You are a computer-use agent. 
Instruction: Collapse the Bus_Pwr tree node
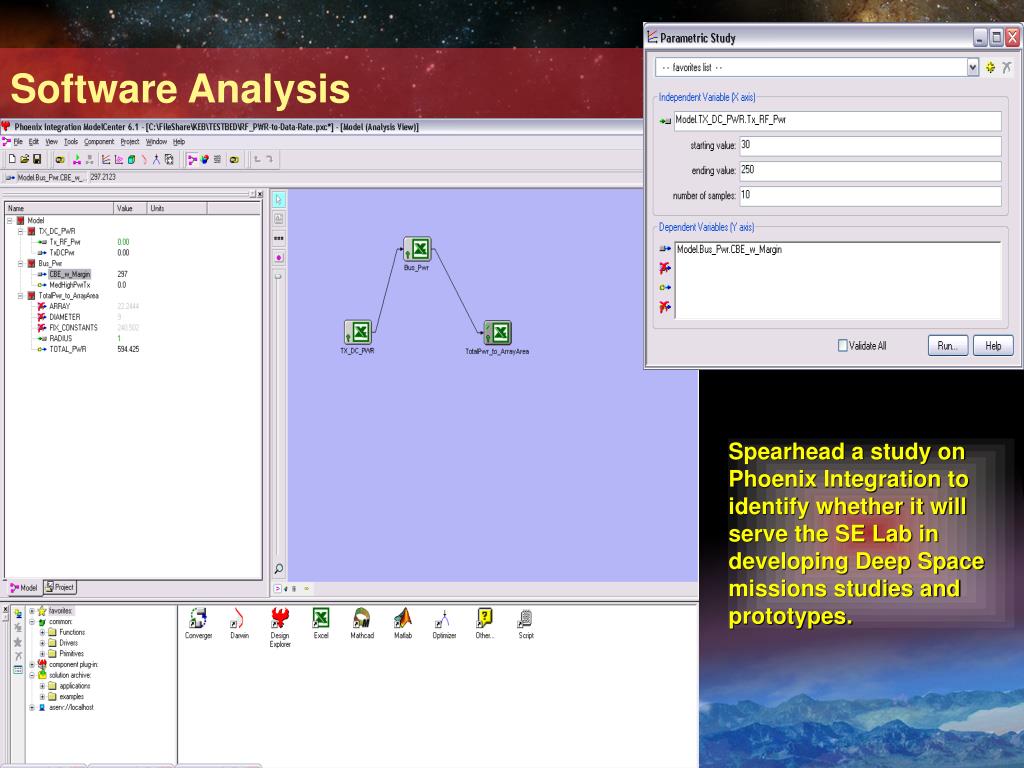(x=20, y=264)
